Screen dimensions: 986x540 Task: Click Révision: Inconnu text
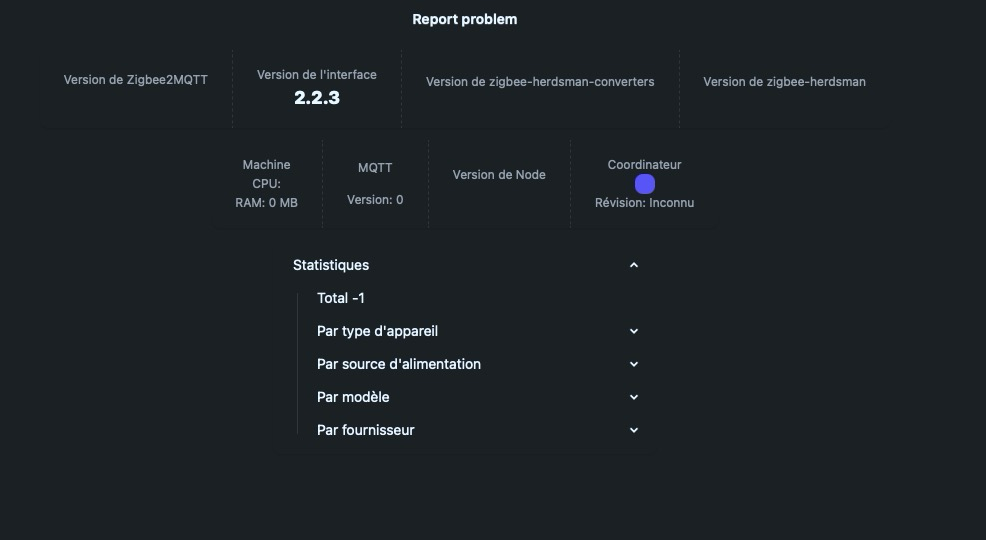pos(644,203)
